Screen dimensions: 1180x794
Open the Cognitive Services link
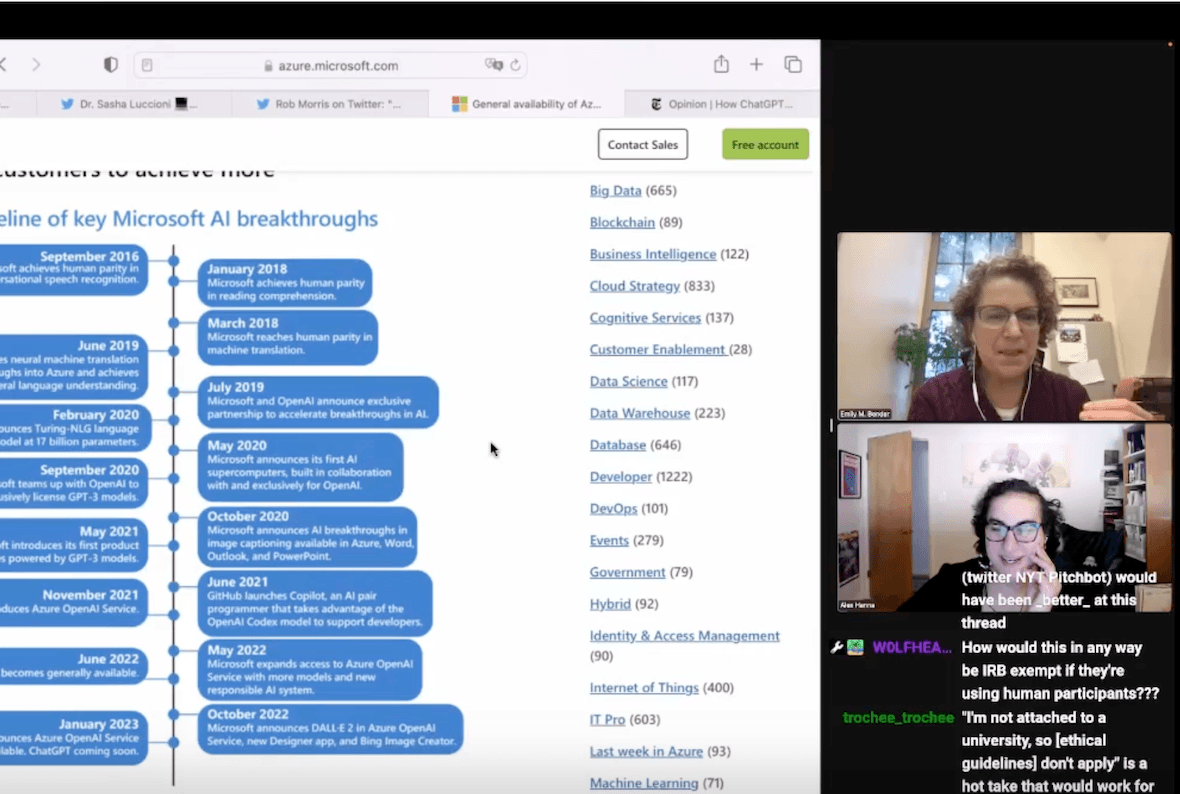coord(646,318)
